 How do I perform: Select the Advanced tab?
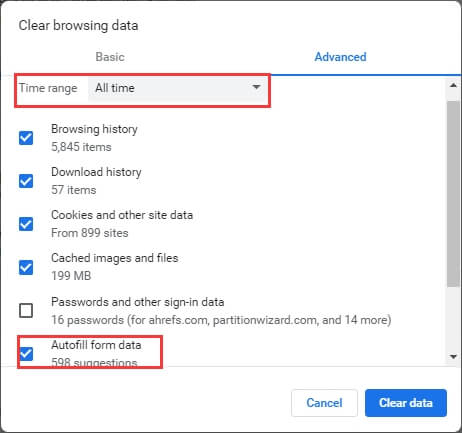coord(340,57)
